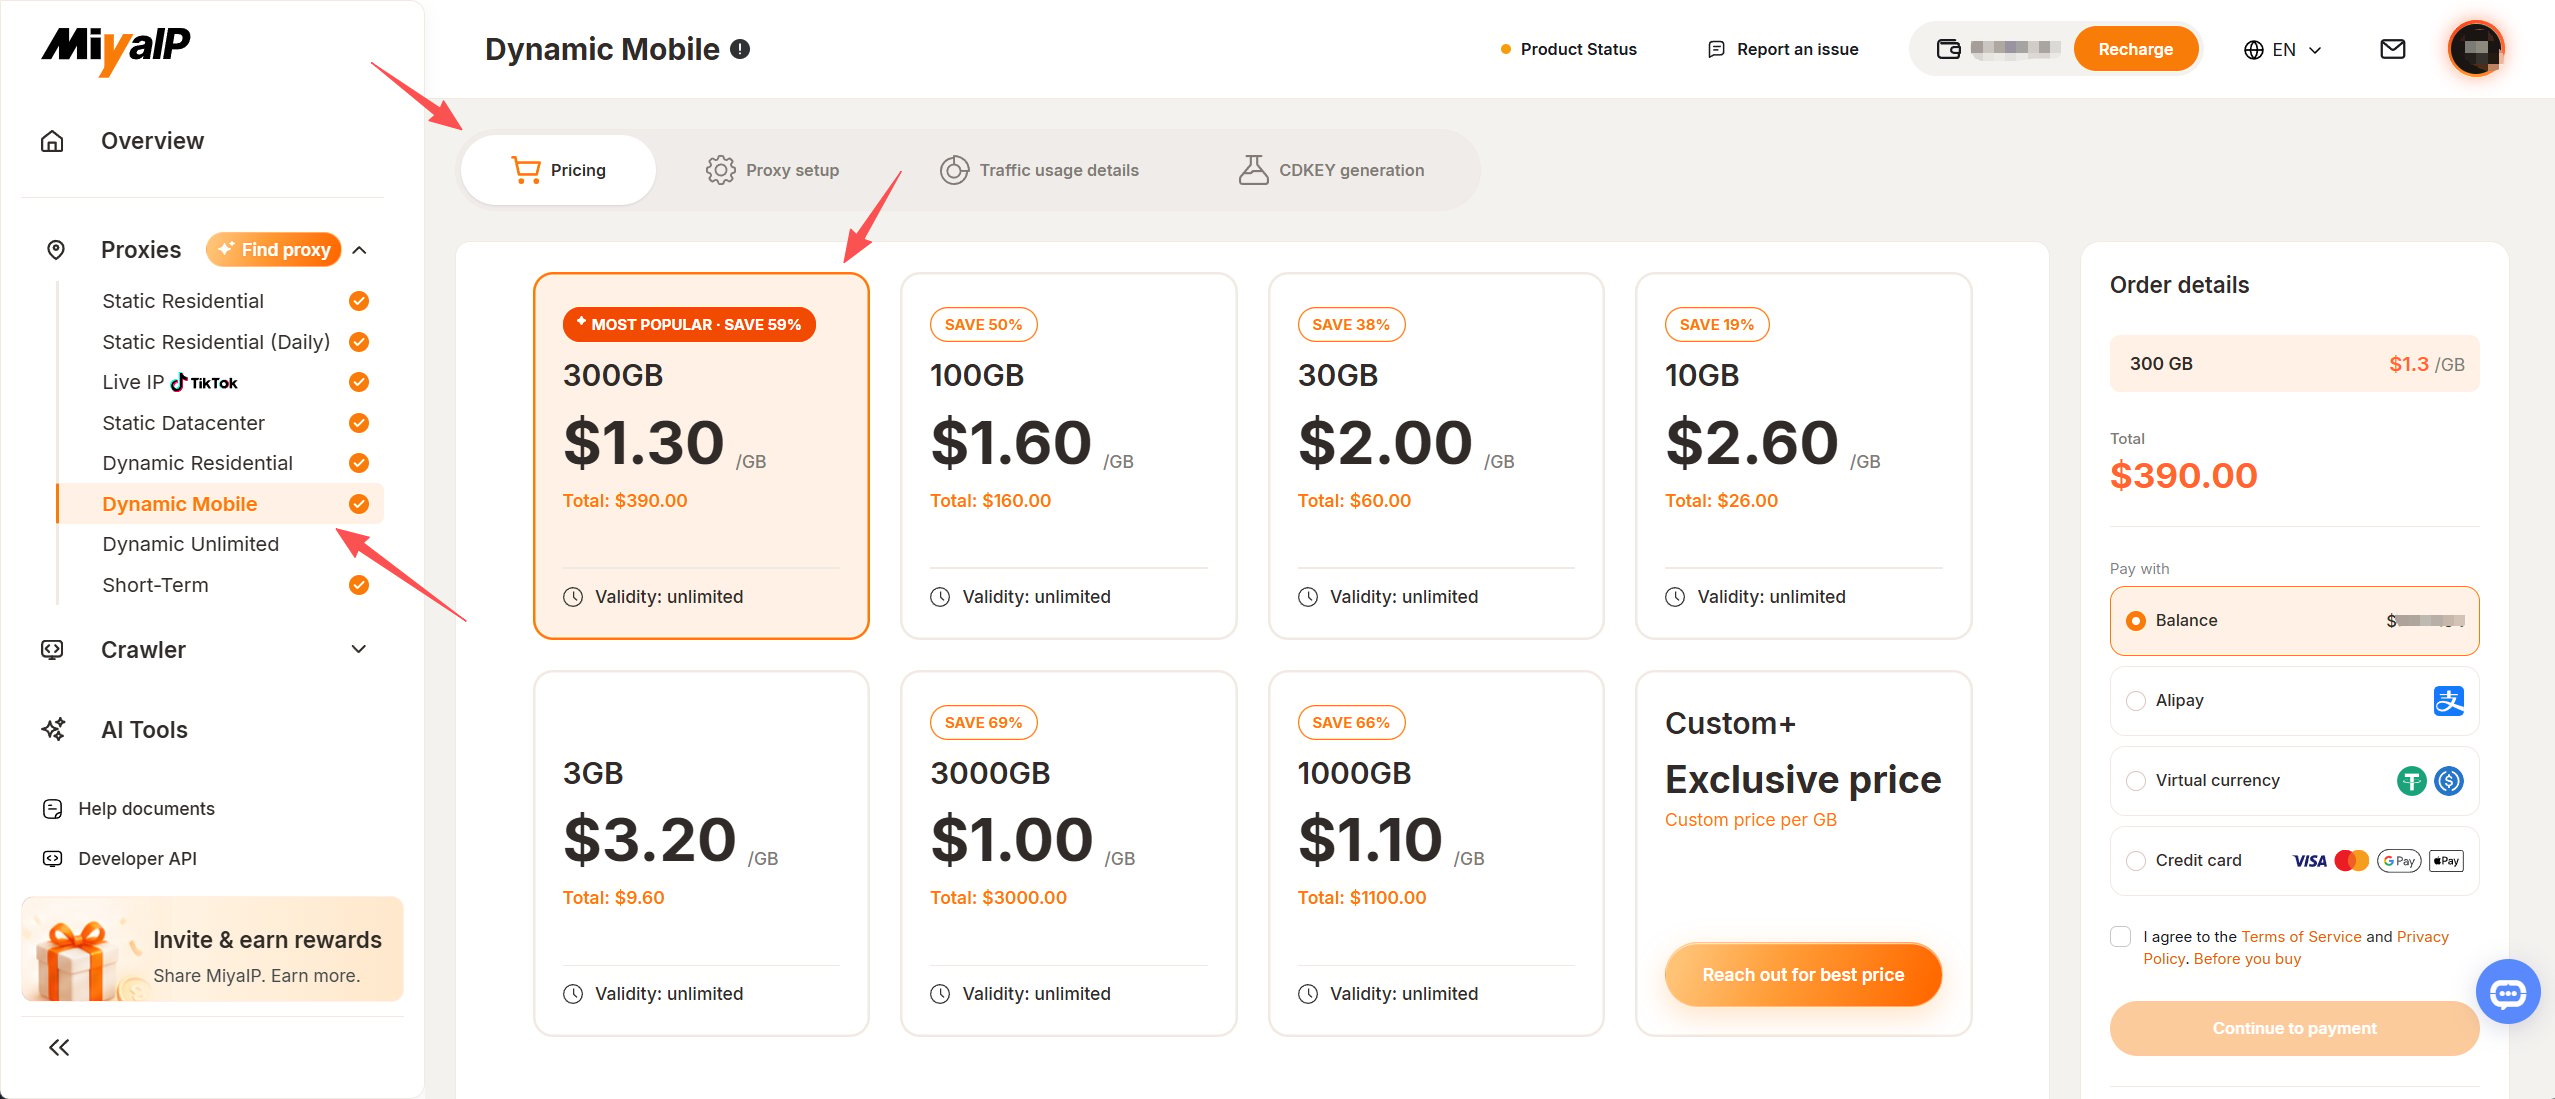
Task: Click the AI Tools sparkle icon
Action: click(x=53, y=730)
